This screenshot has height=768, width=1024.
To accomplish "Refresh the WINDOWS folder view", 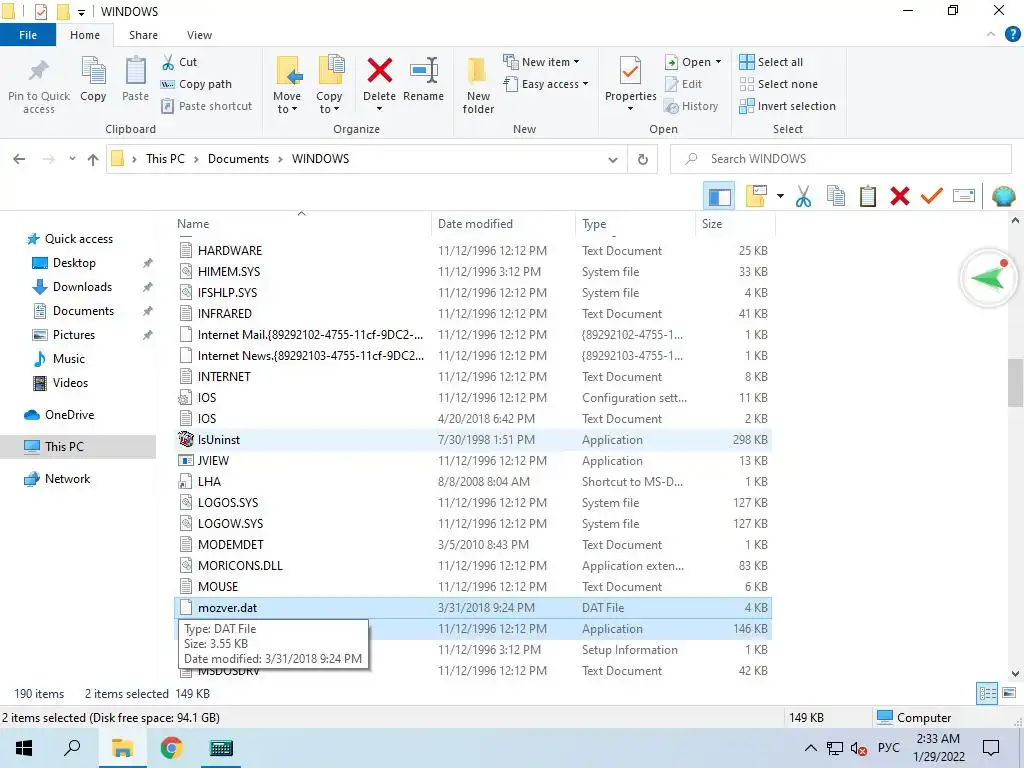I will pos(643,159).
